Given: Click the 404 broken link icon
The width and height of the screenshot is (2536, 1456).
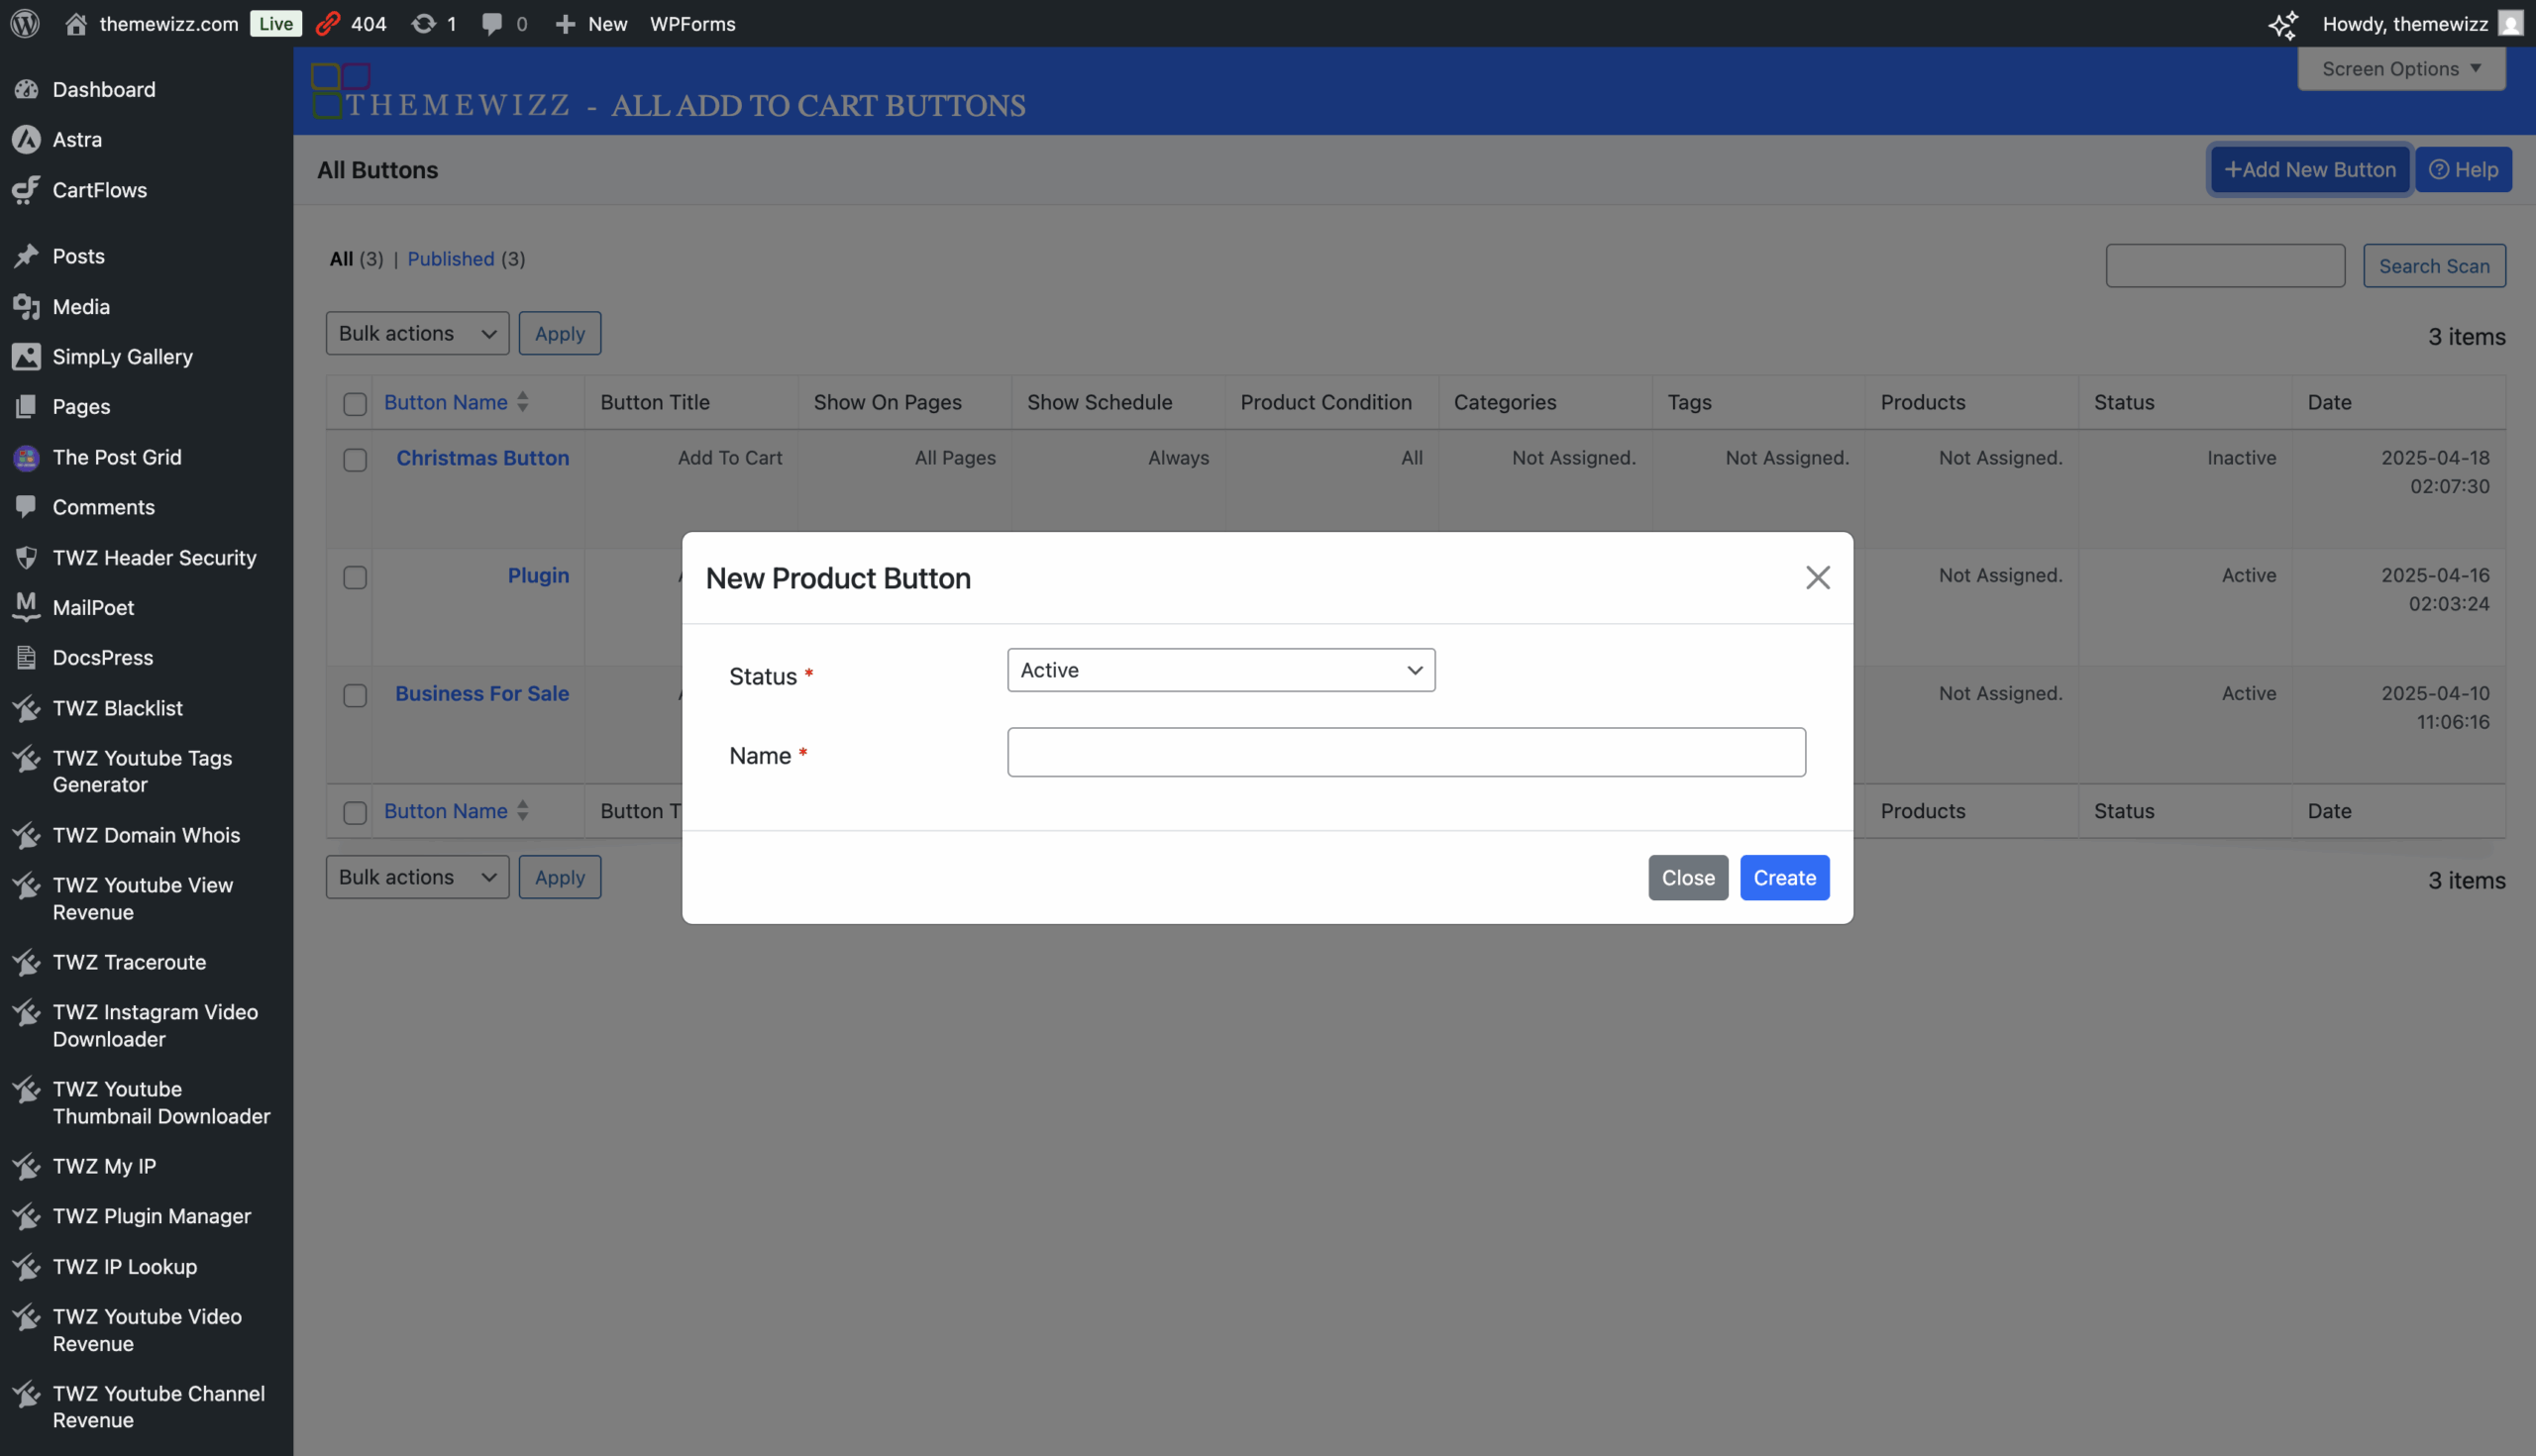Looking at the screenshot, I should [x=328, y=23].
